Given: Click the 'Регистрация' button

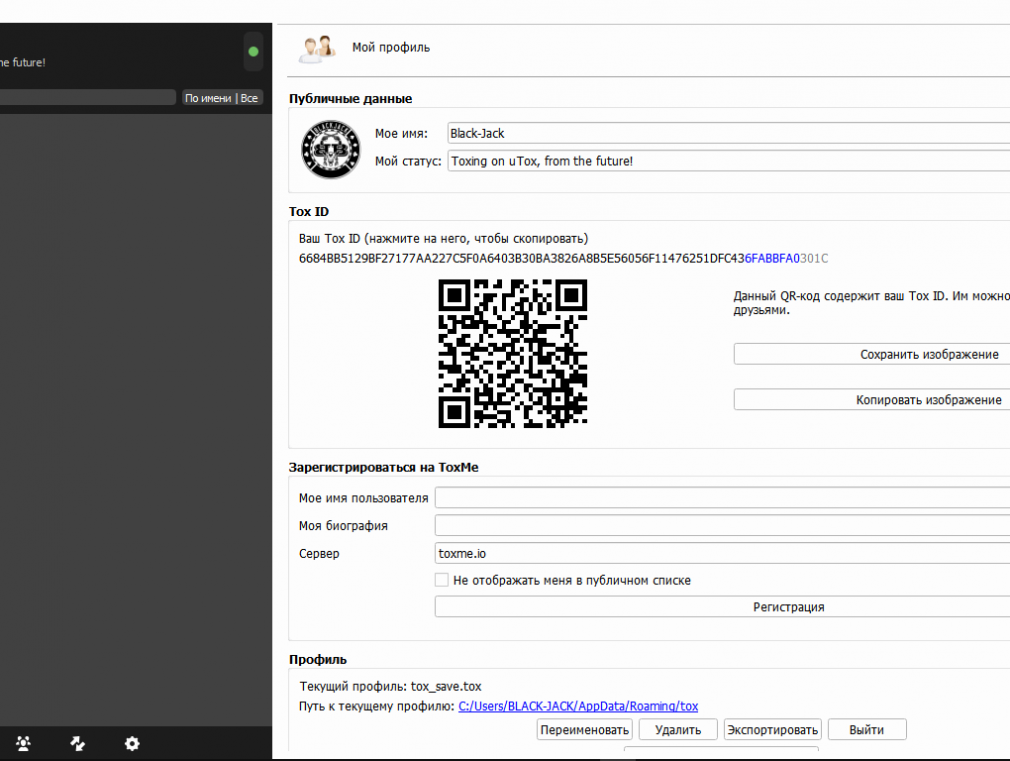Looking at the screenshot, I should [723, 606].
